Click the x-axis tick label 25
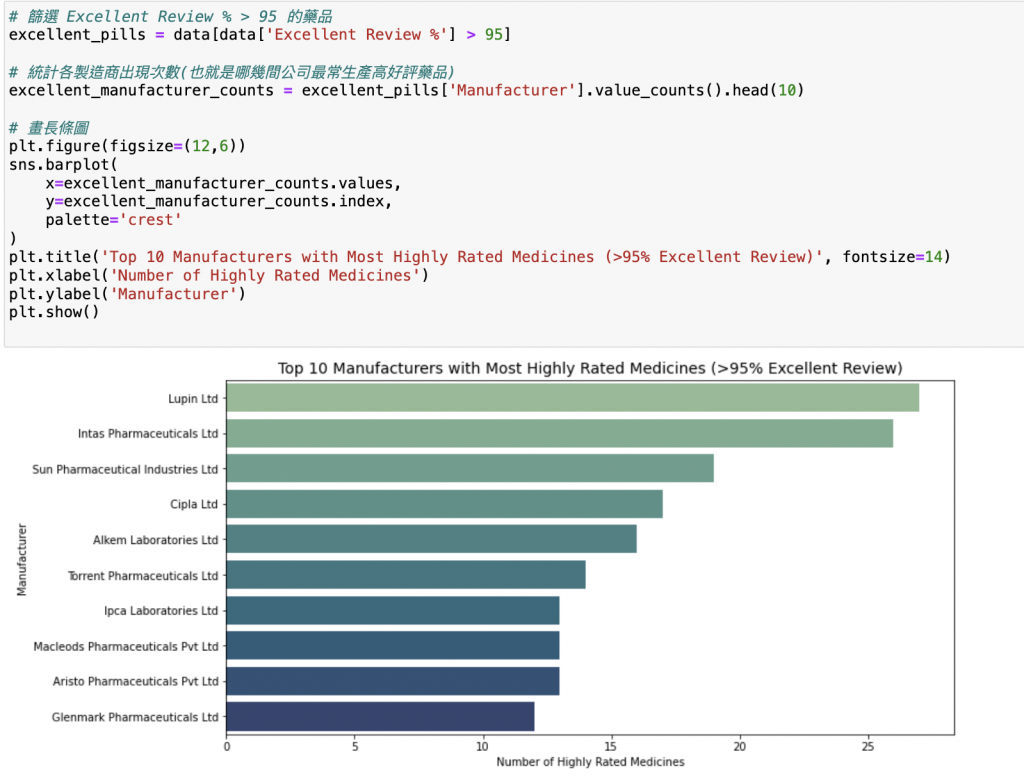 point(867,746)
